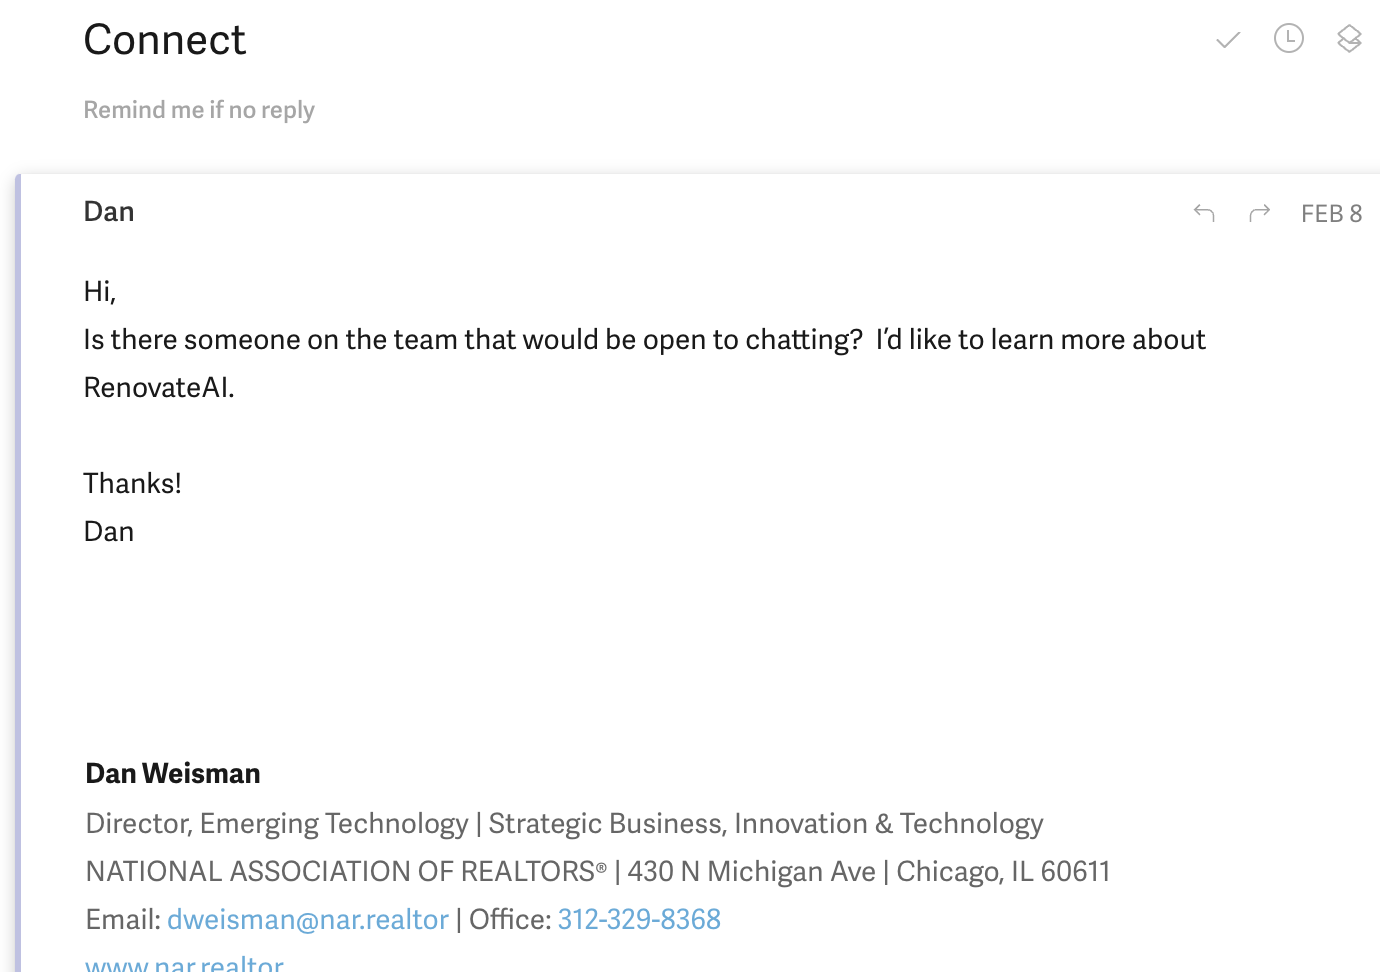
Task: Open the dweisman@nar.realtor email link
Action: pyautogui.click(x=308, y=920)
